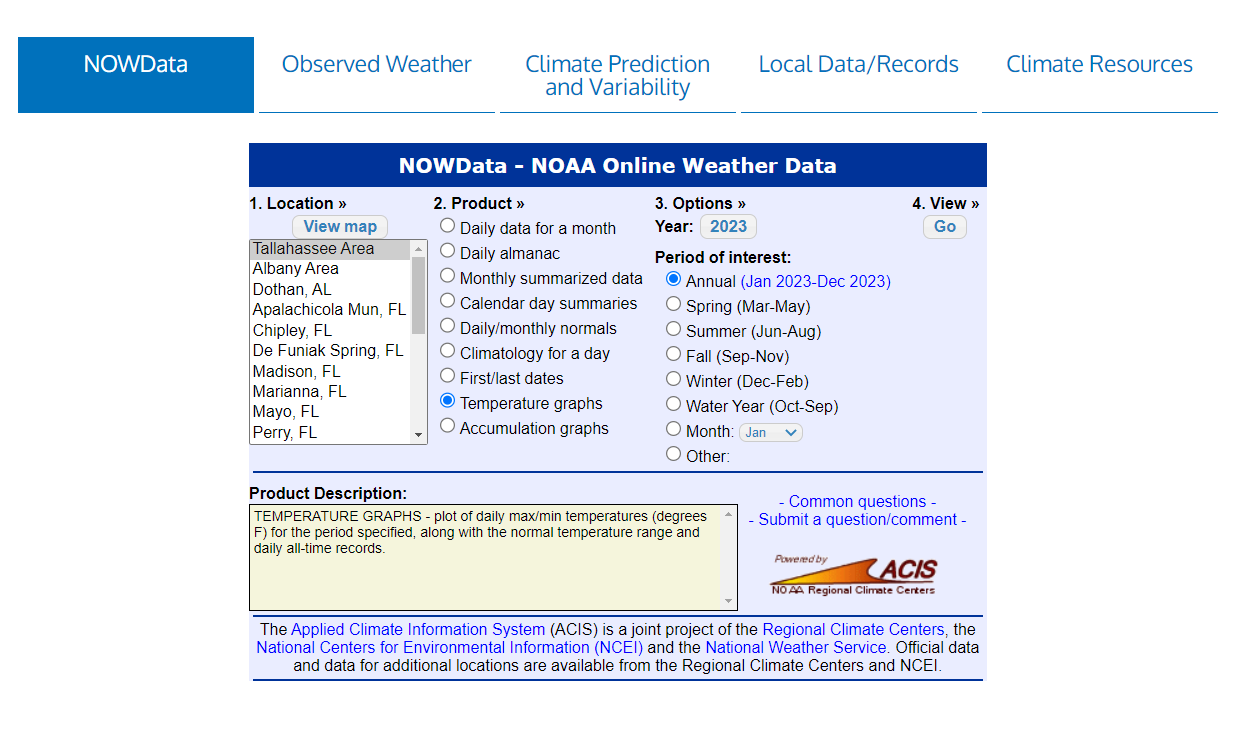Click the 2023 year field
1235x729 pixels.
tap(728, 227)
